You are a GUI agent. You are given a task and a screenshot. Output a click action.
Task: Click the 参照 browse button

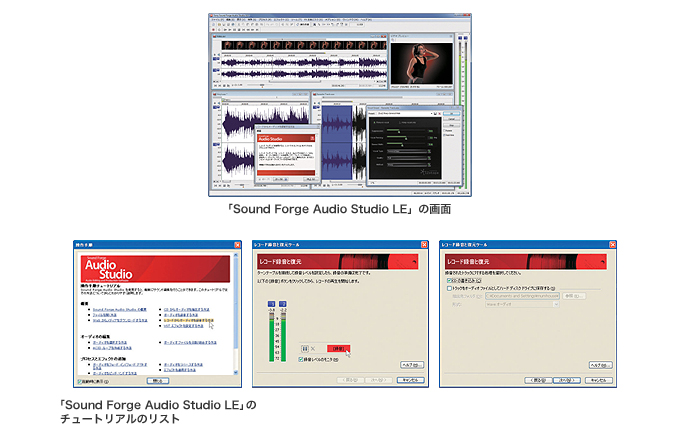[x=574, y=296]
